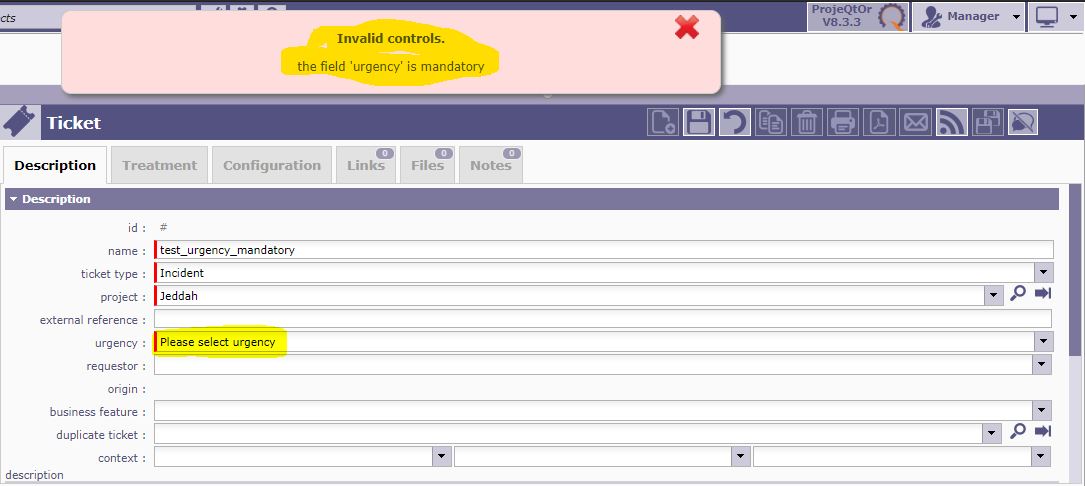Open the second context dropdown arrow

point(741,457)
